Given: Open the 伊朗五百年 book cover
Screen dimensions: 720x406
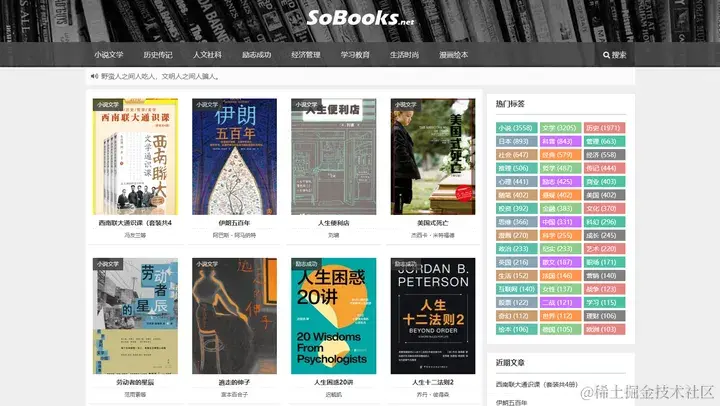Looking at the screenshot, I should [x=234, y=157].
